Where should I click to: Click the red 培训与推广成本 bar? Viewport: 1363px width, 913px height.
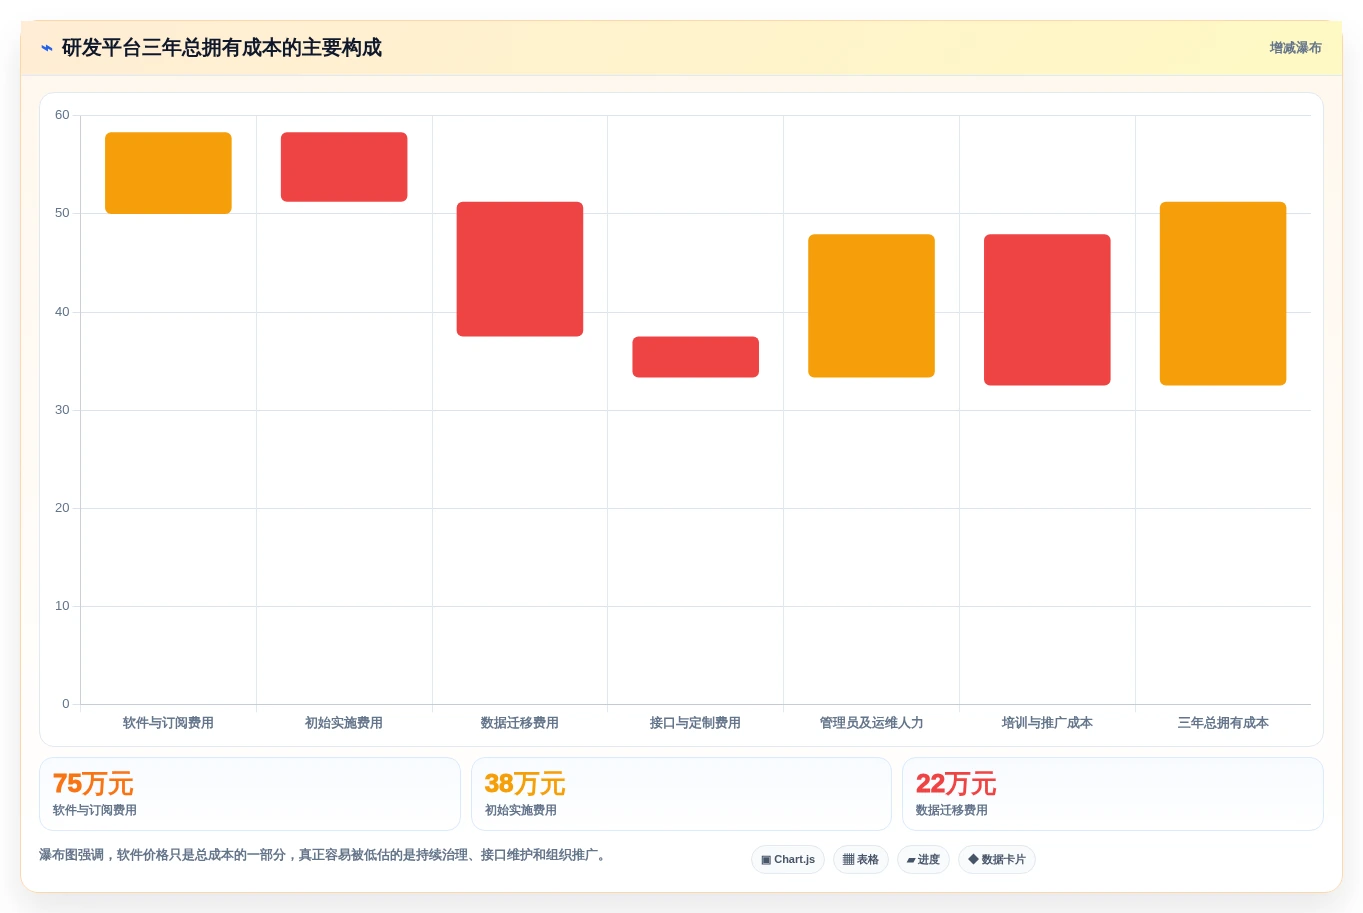[x=1047, y=310]
